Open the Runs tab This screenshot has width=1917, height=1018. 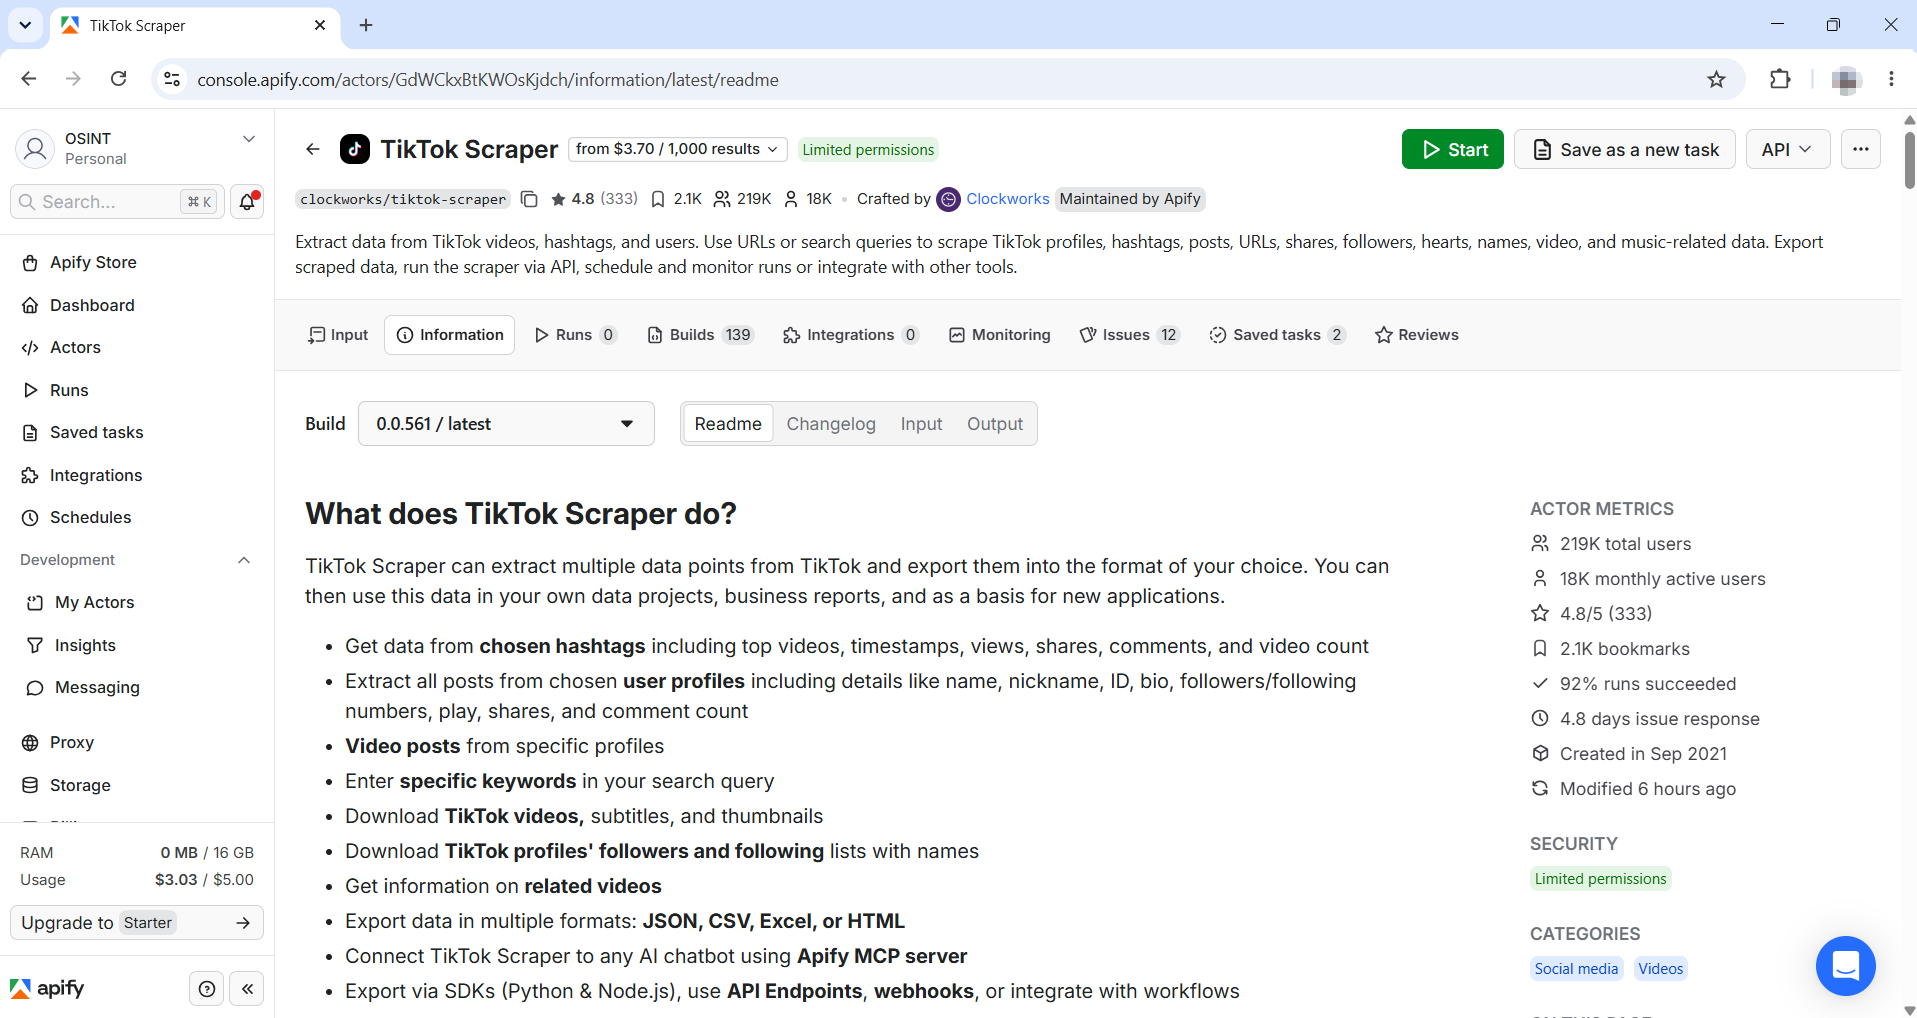point(576,335)
